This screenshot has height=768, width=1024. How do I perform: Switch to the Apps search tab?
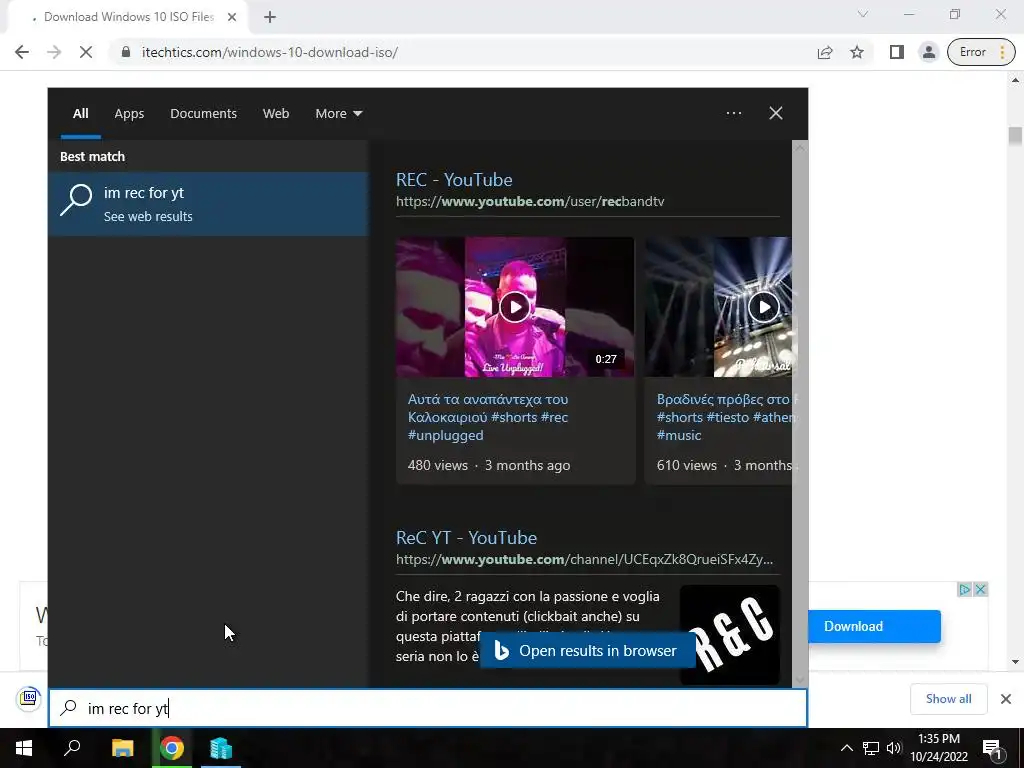point(129,114)
